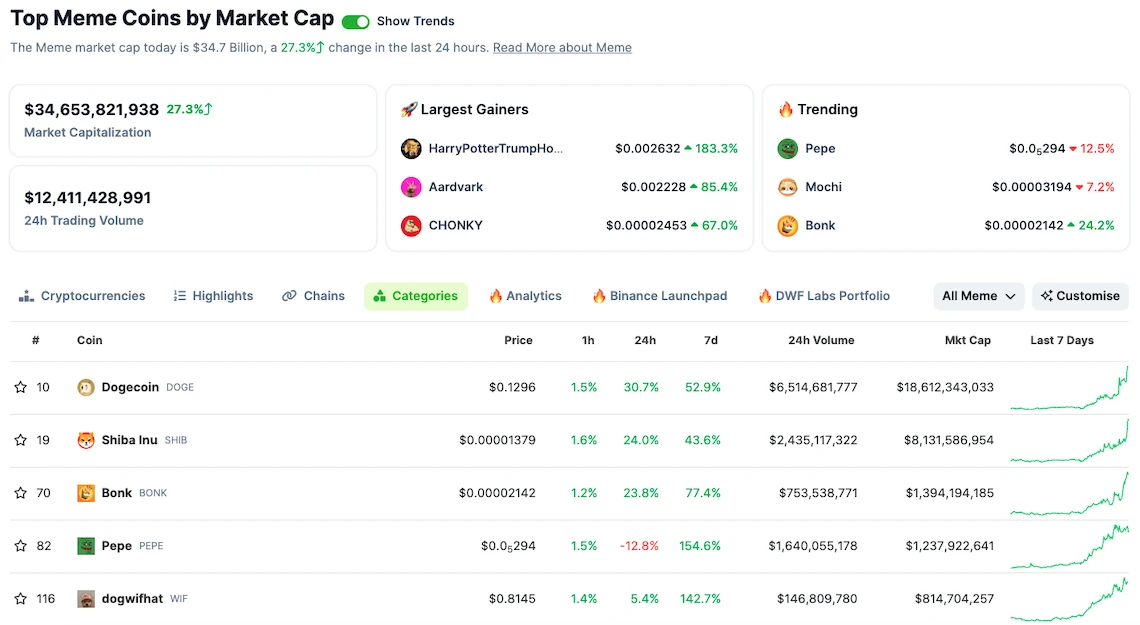The height and width of the screenshot is (625, 1140).
Task: Click the Aardvark coin icon
Action: (411, 187)
